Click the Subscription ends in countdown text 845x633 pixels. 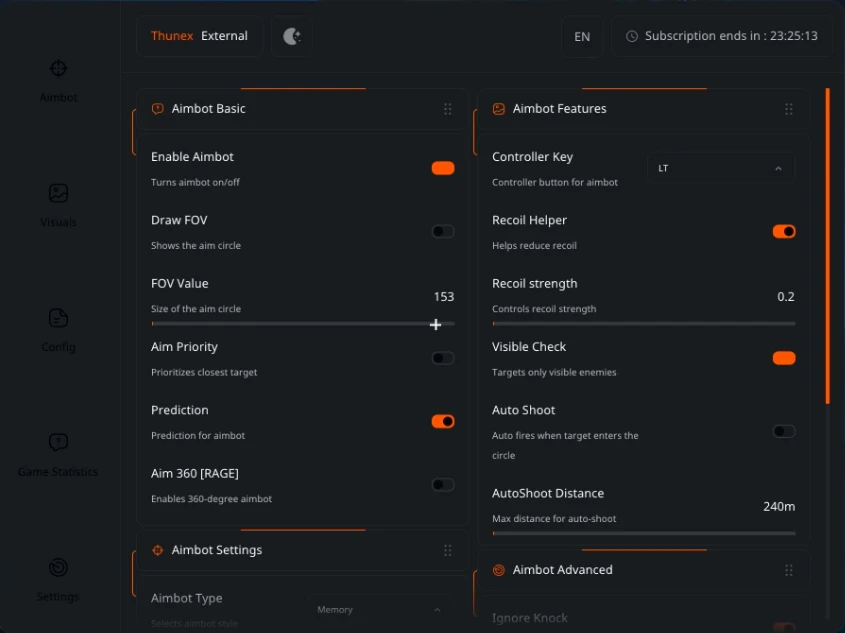(x=731, y=36)
